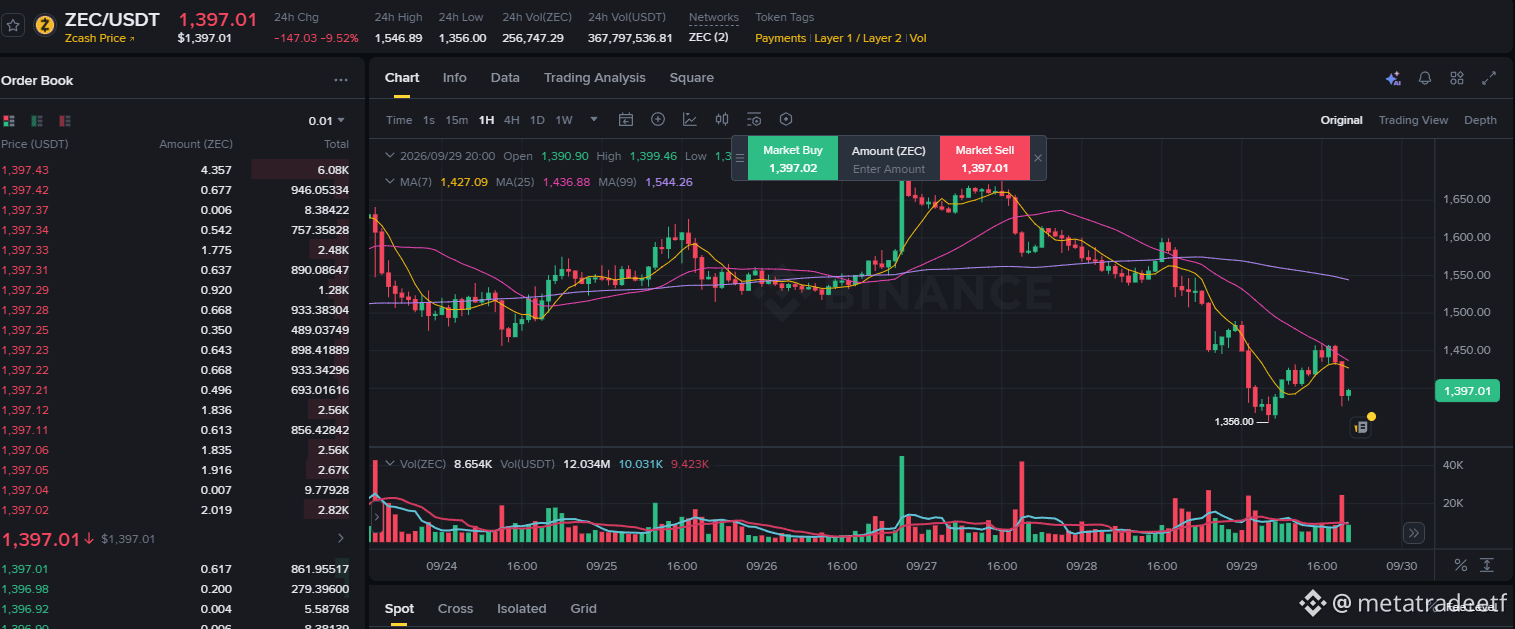Viewport: 1515px width, 629px height.
Task: Open chart layout grid icon
Action: click(x=1457, y=78)
